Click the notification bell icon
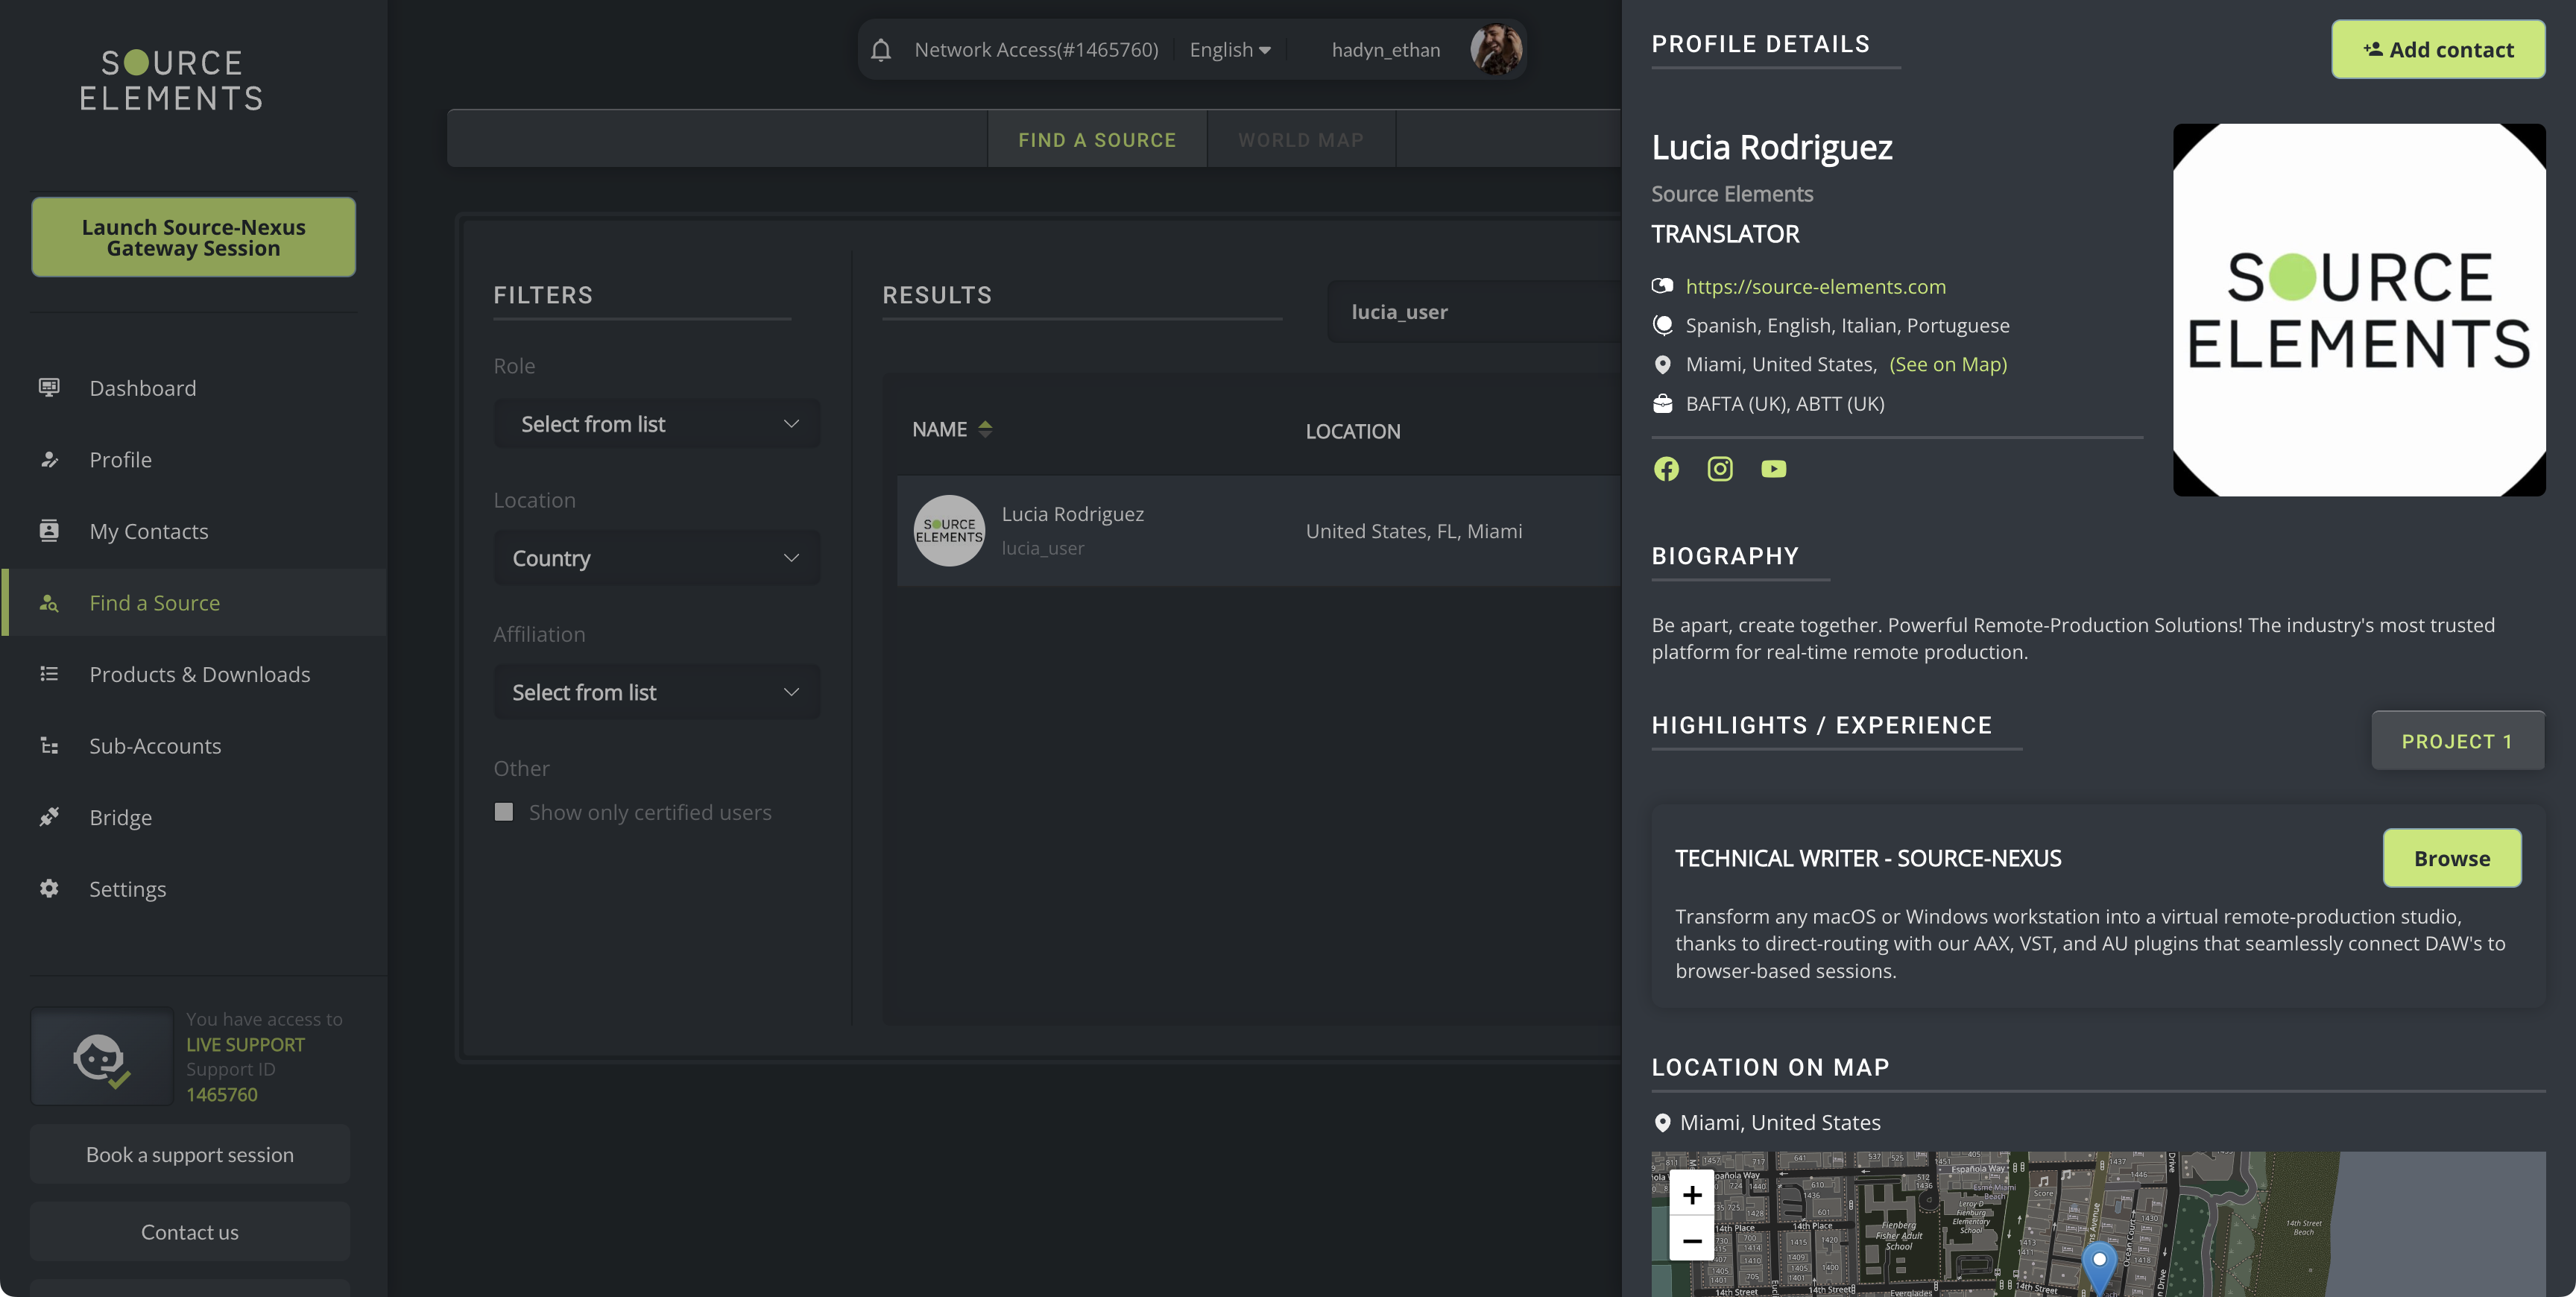Screen dimensions: 2576x1297 (880, 50)
